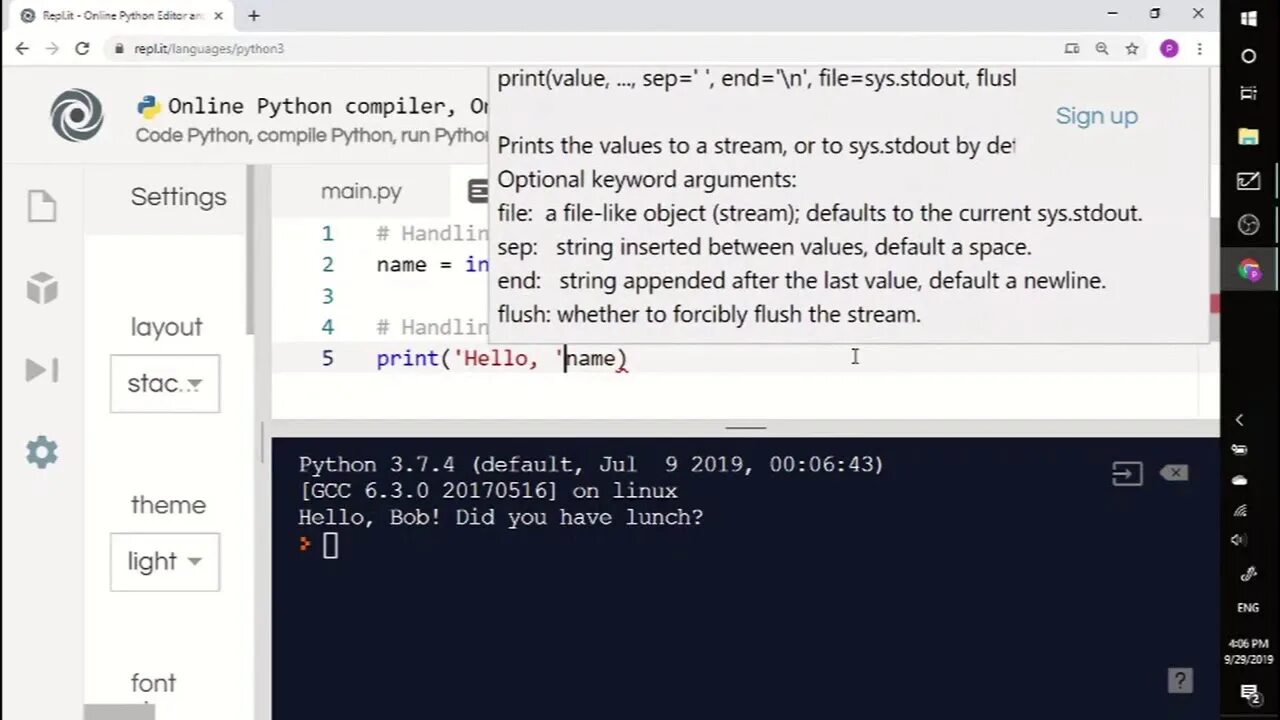Switch to the main.py tab
Viewport: 1280px width, 720px height.
pyautogui.click(x=361, y=191)
